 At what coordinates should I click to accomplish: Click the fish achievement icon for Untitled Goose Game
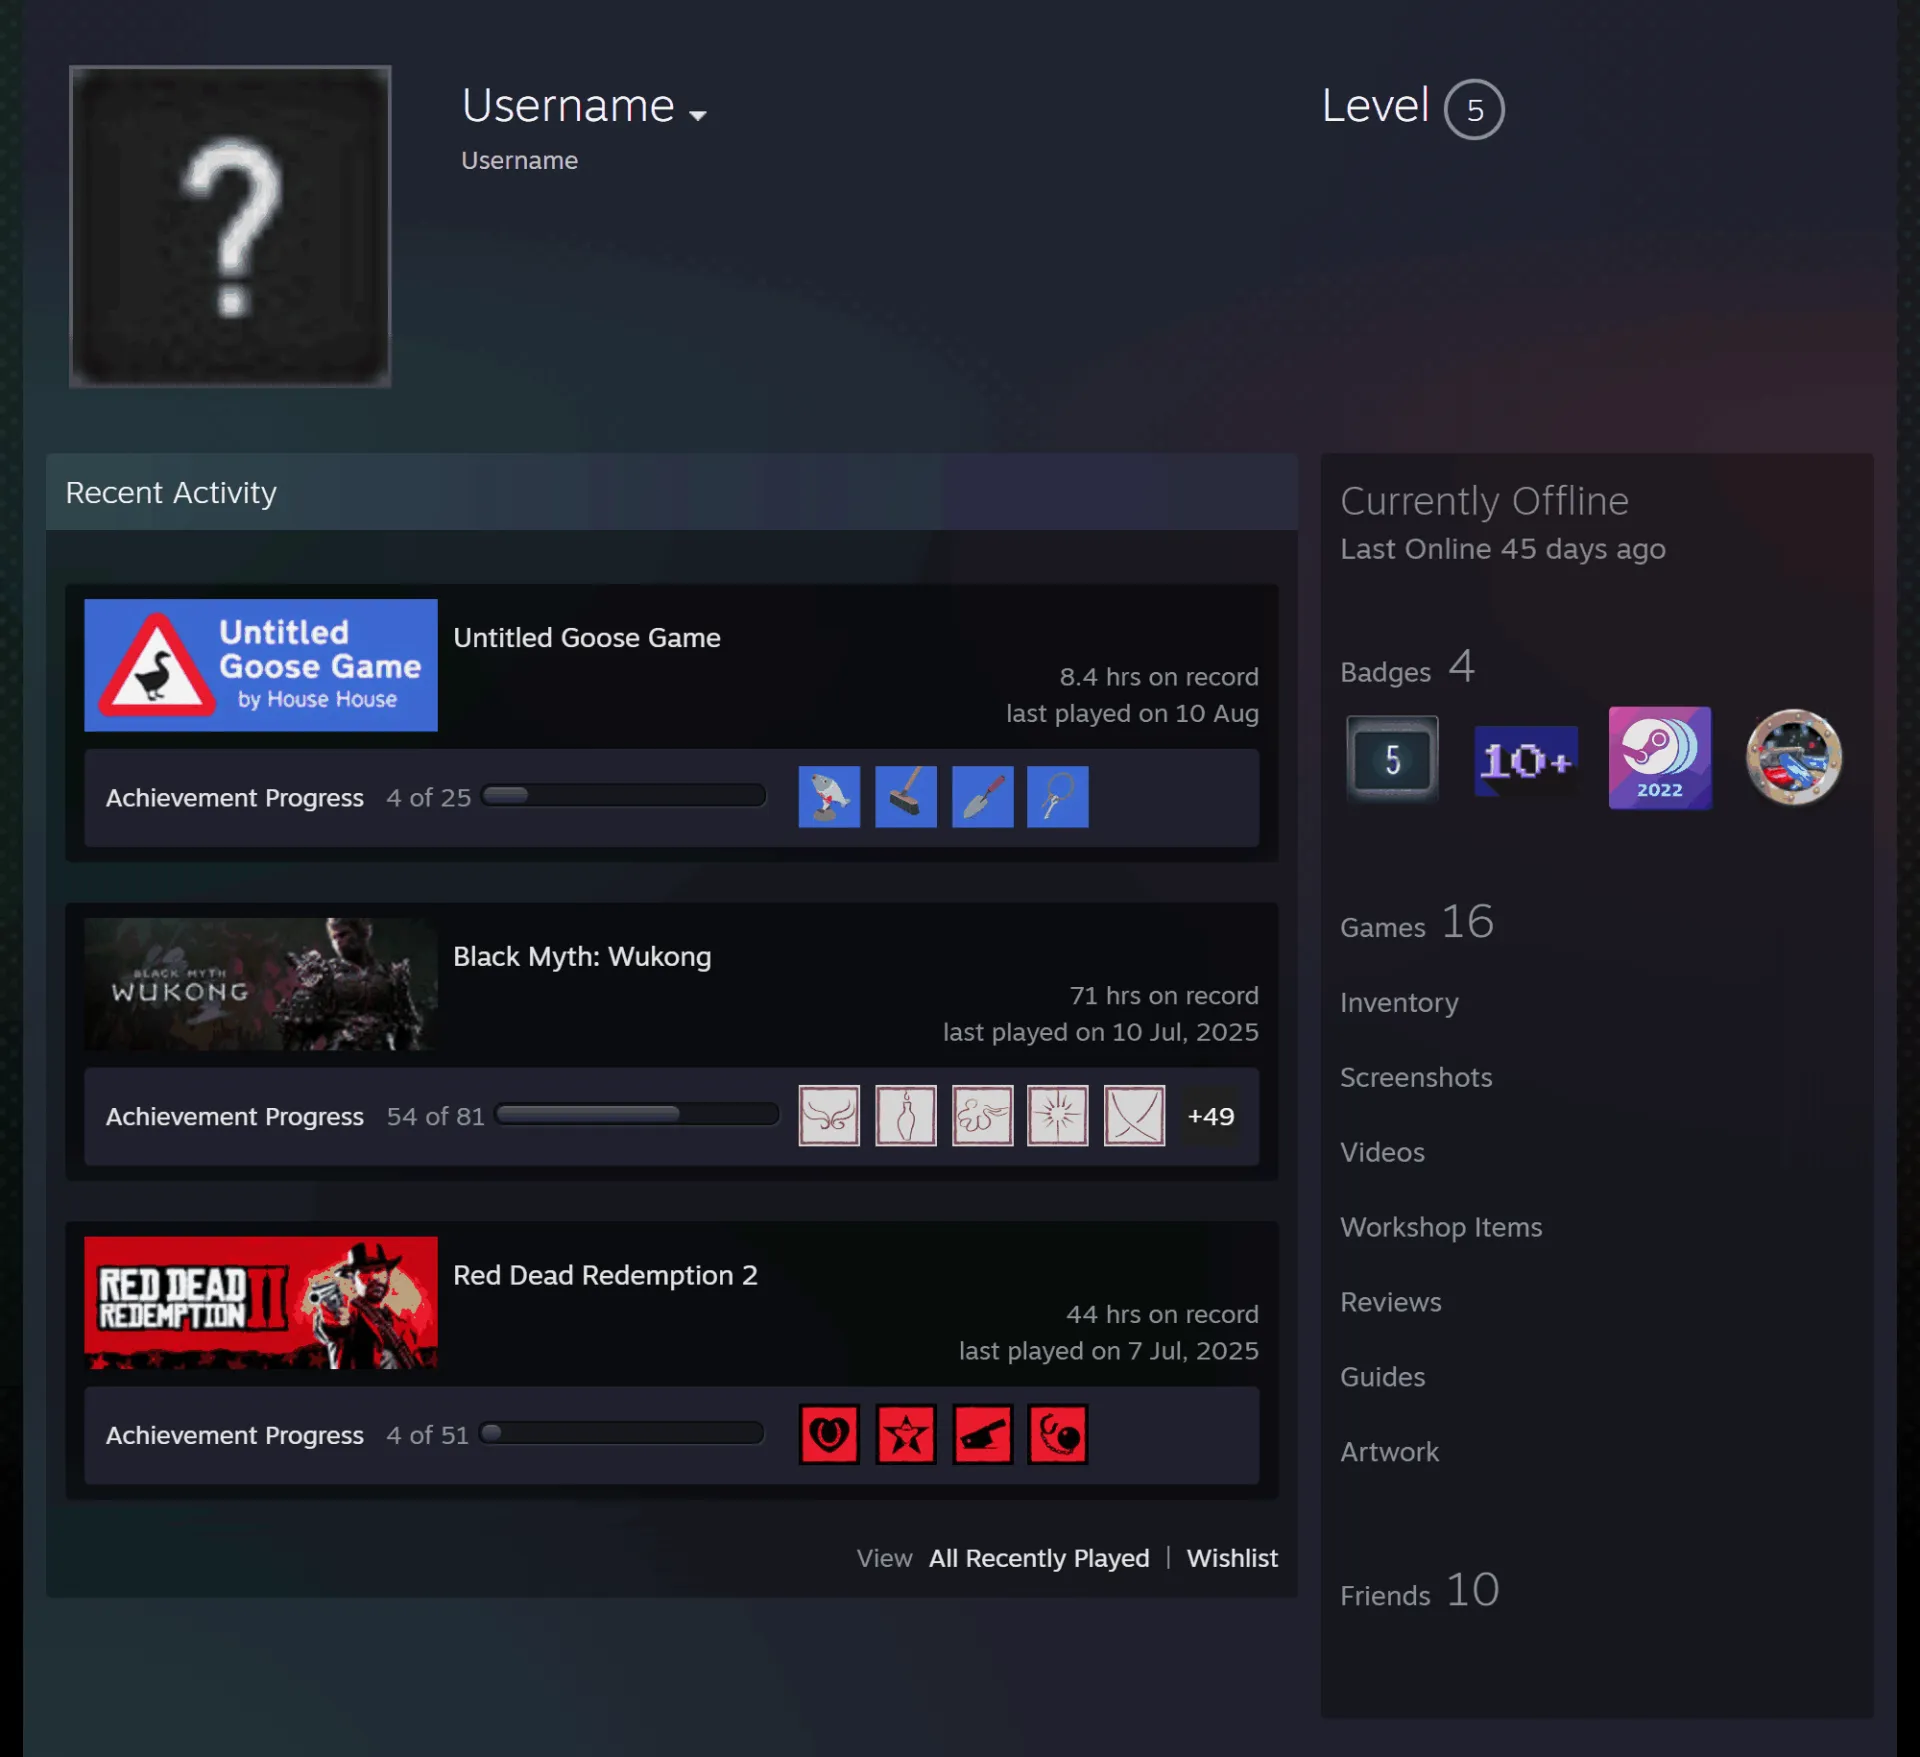point(829,797)
